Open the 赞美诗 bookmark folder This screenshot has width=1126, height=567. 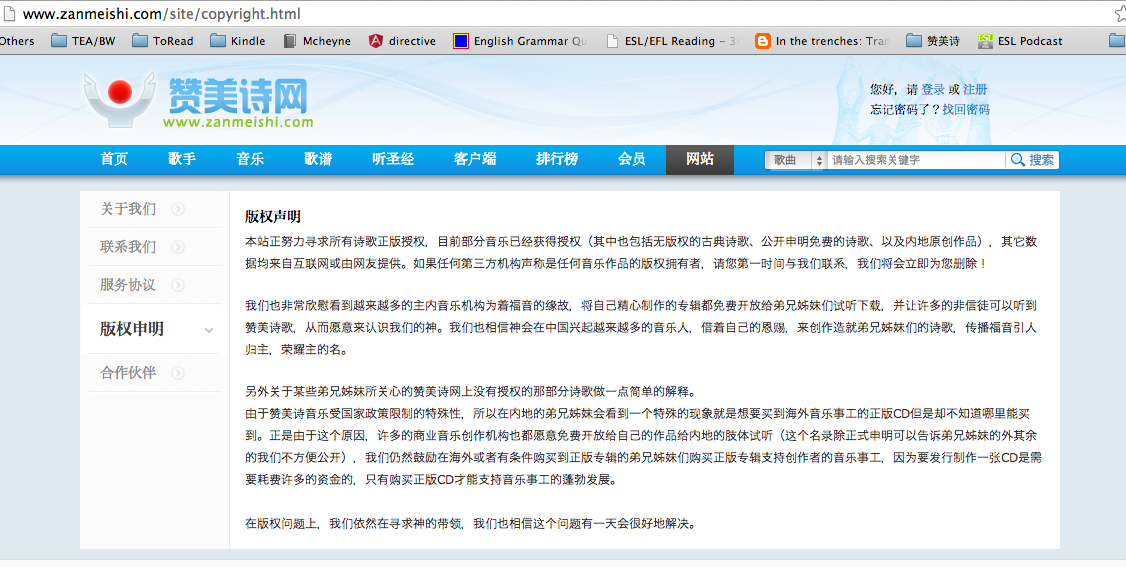pos(933,41)
